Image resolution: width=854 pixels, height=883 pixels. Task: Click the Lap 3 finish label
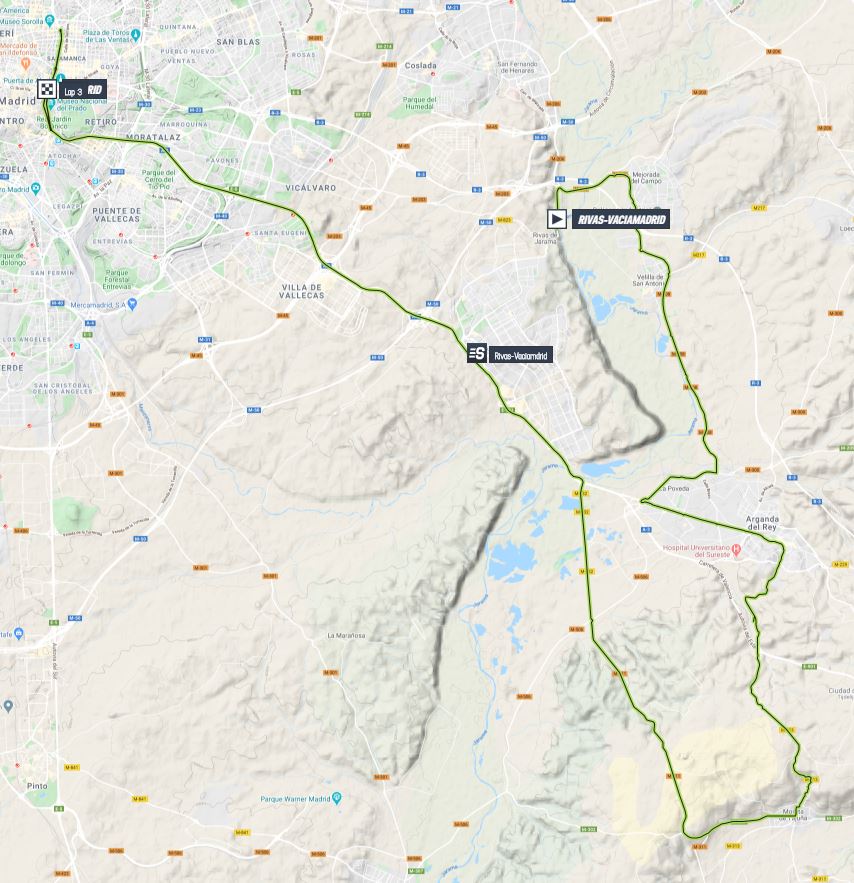coord(83,90)
